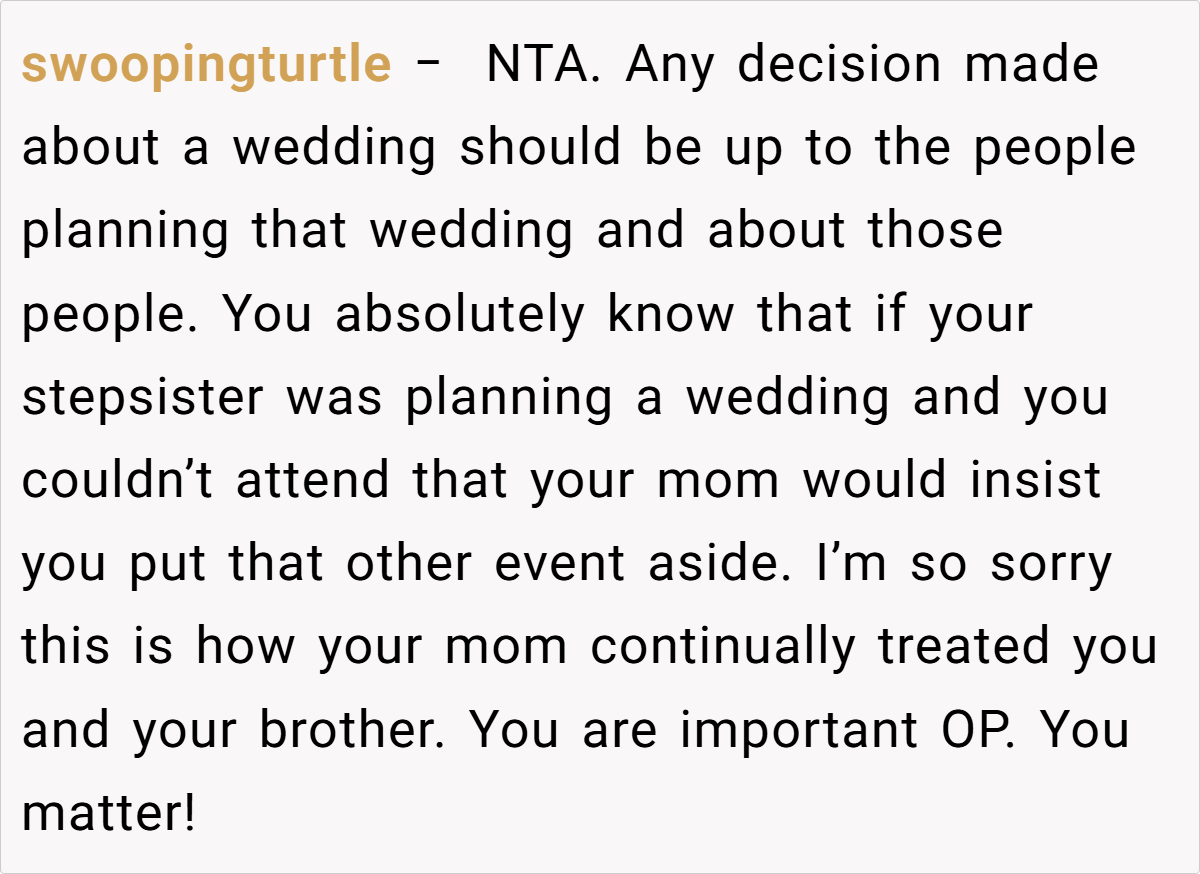Click the word "absolutely" in the comment
This screenshot has width=1200, height=874.
460,315
